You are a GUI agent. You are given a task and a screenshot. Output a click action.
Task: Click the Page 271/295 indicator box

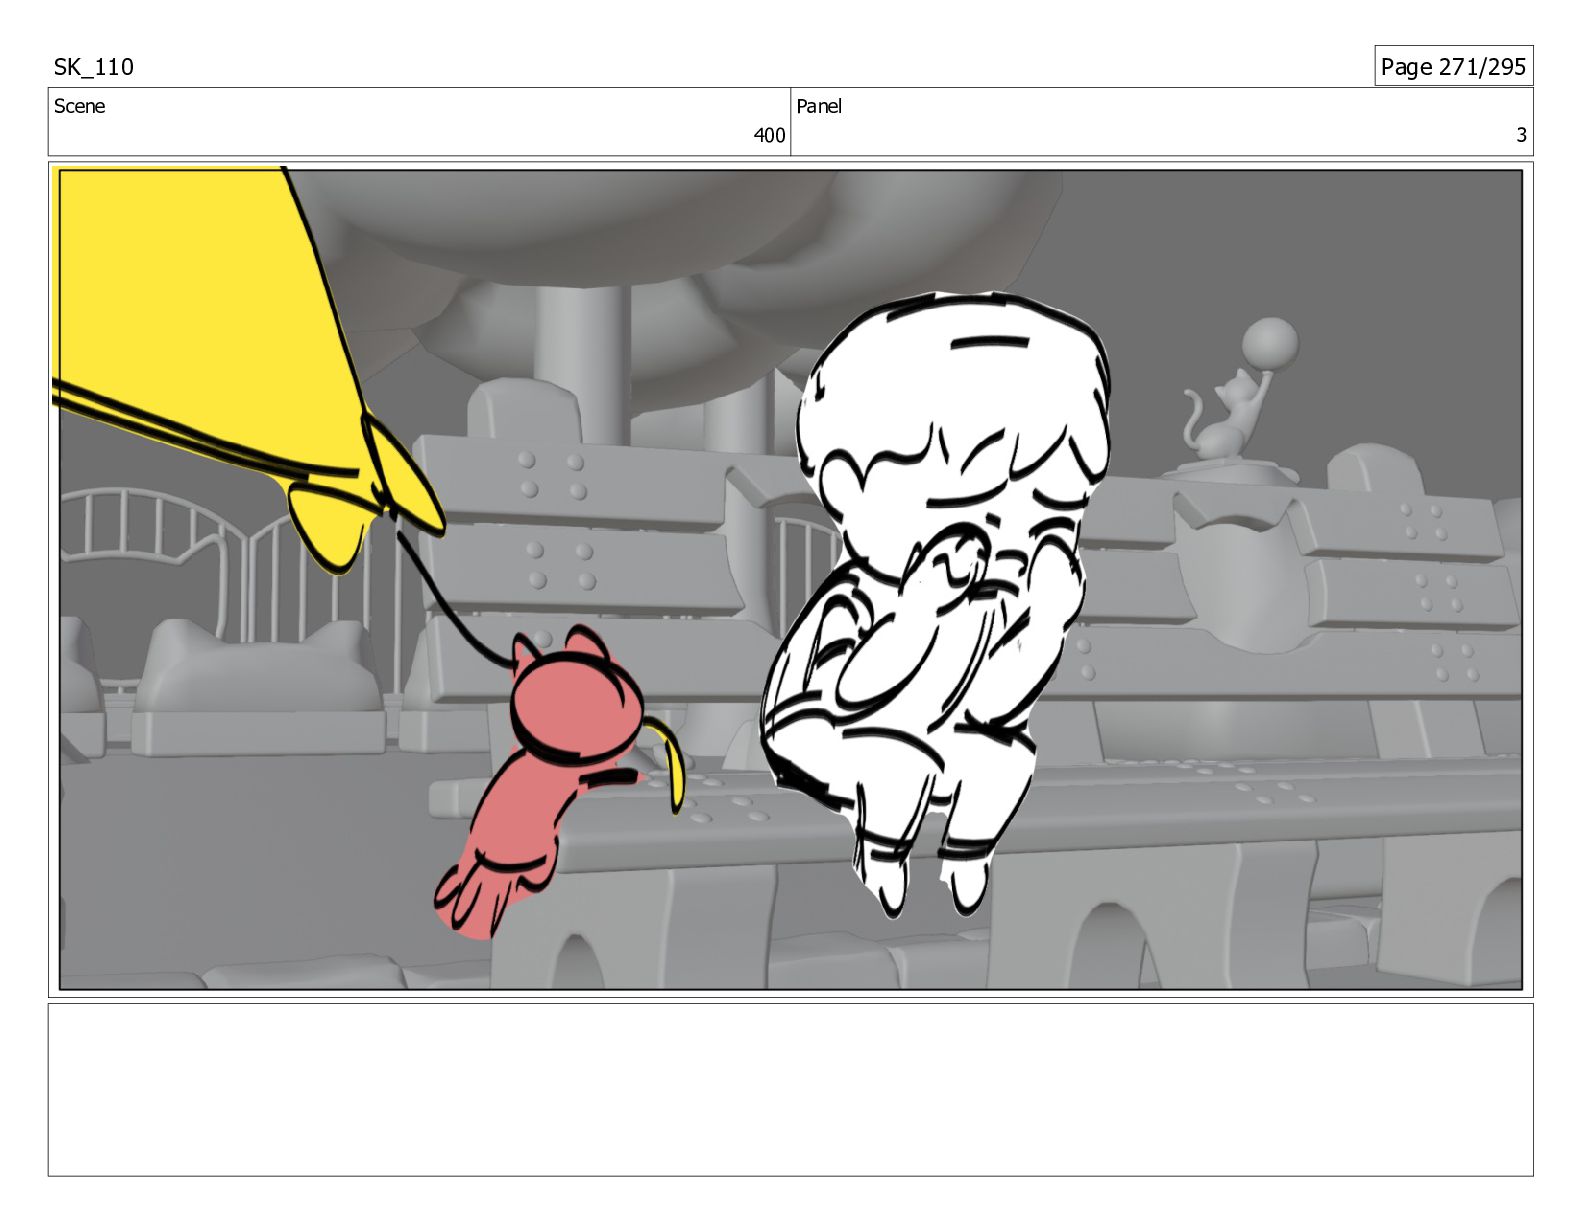point(1453,66)
